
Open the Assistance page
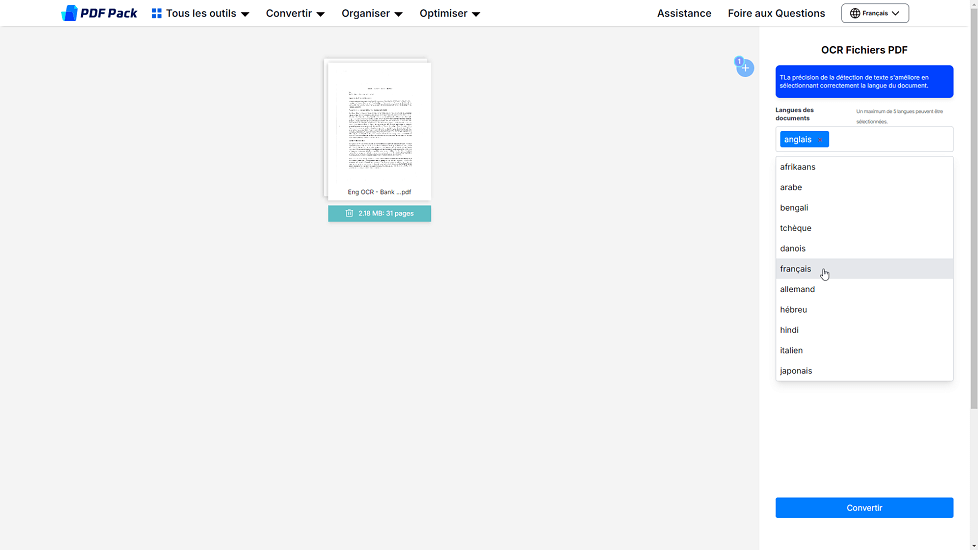pos(684,14)
